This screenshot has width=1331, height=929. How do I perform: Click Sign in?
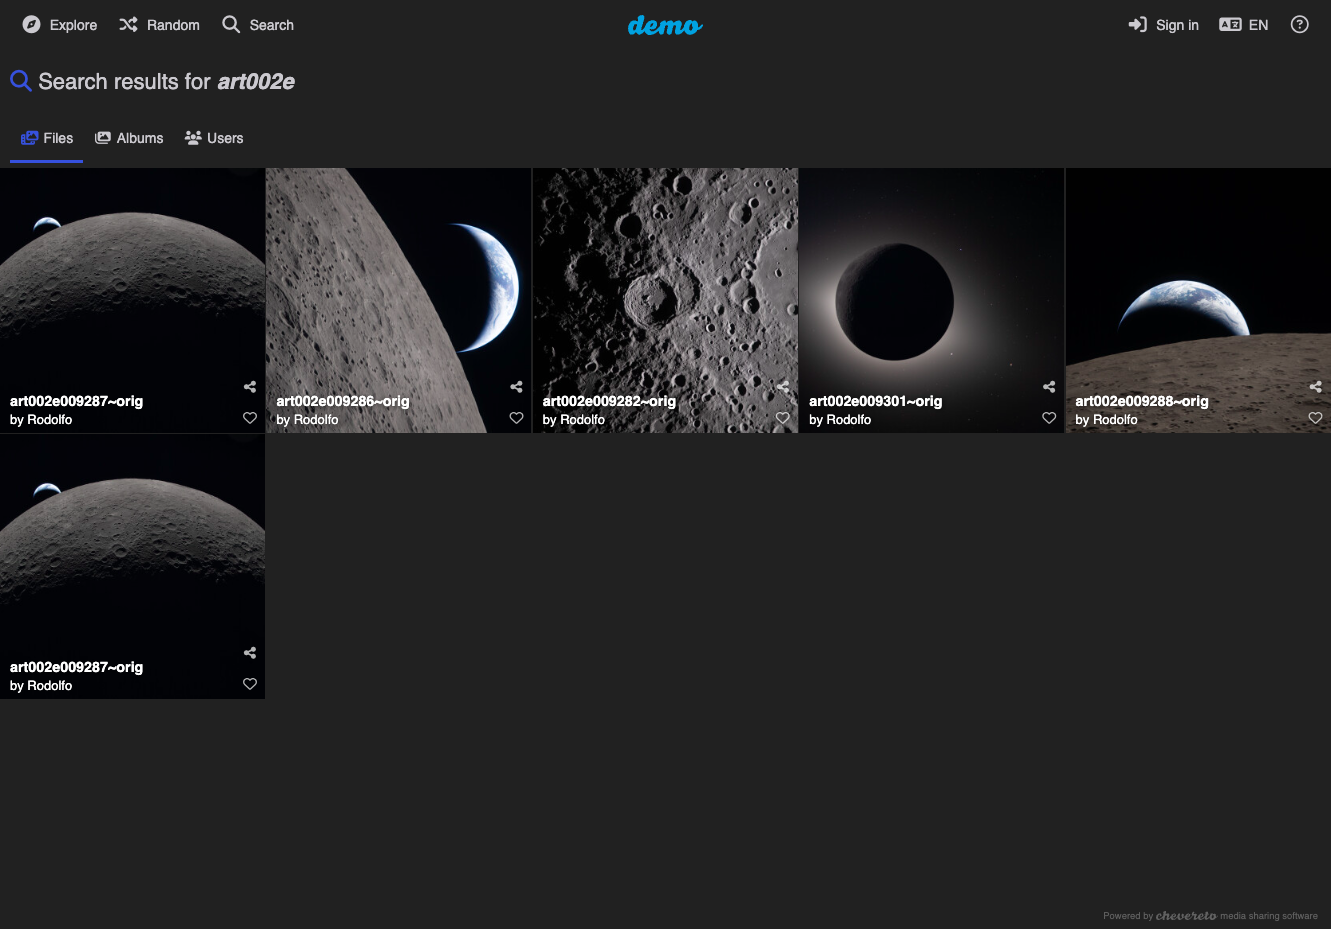coord(1163,25)
